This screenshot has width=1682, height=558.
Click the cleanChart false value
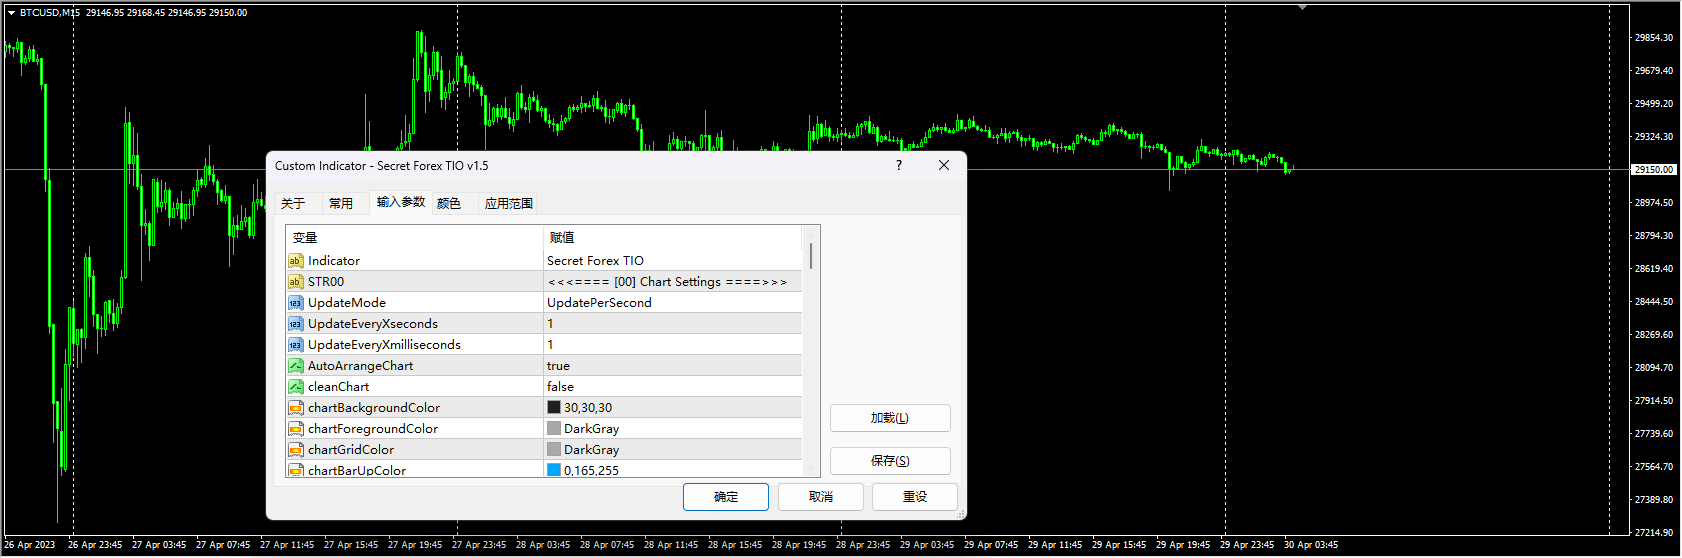(672, 387)
